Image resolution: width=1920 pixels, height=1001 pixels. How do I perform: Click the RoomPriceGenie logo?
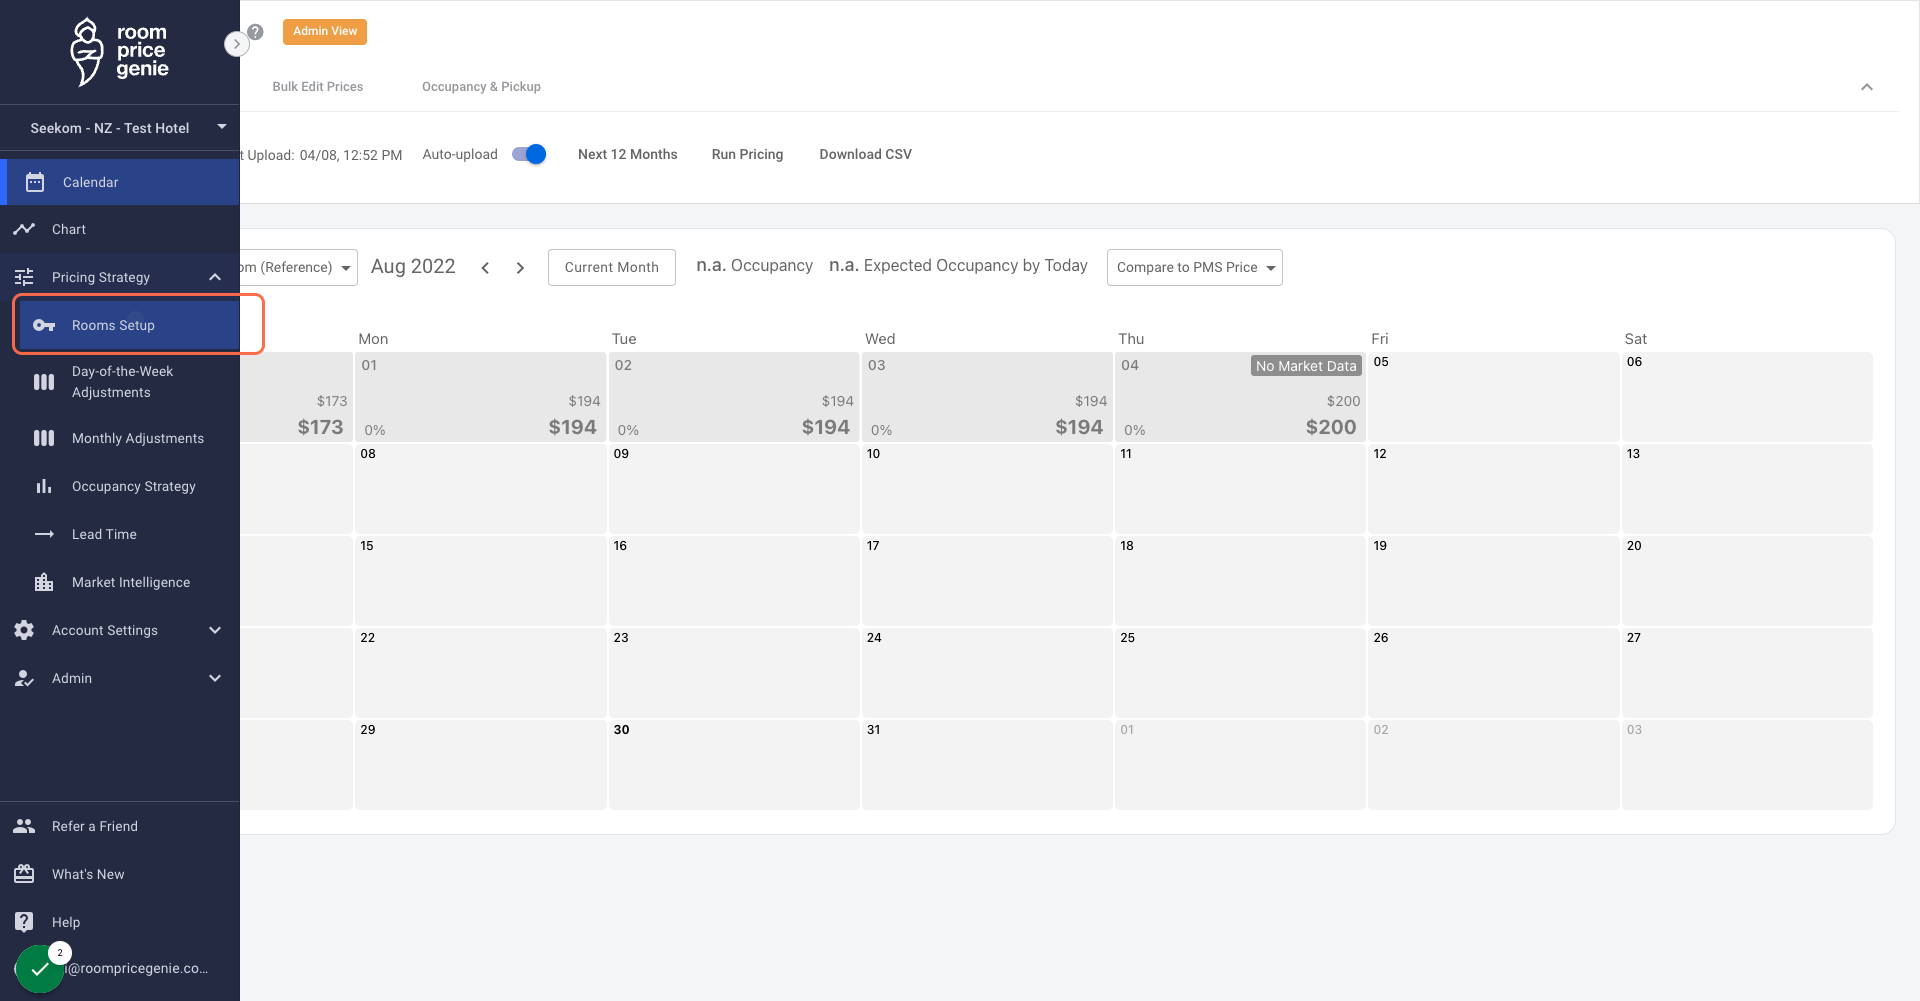(x=119, y=52)
